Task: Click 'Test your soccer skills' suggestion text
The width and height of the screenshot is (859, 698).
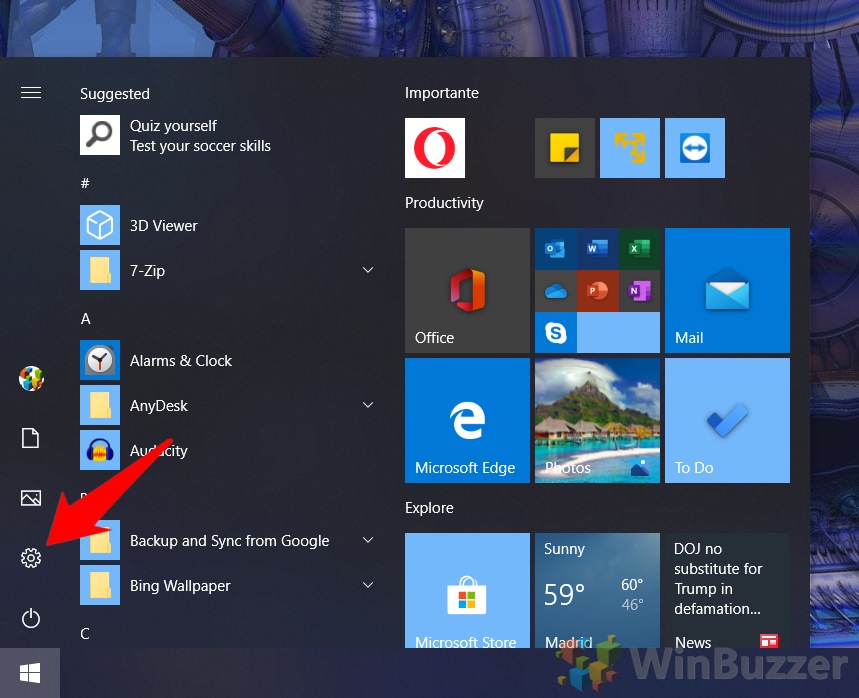Action: [x=201, y=146]
